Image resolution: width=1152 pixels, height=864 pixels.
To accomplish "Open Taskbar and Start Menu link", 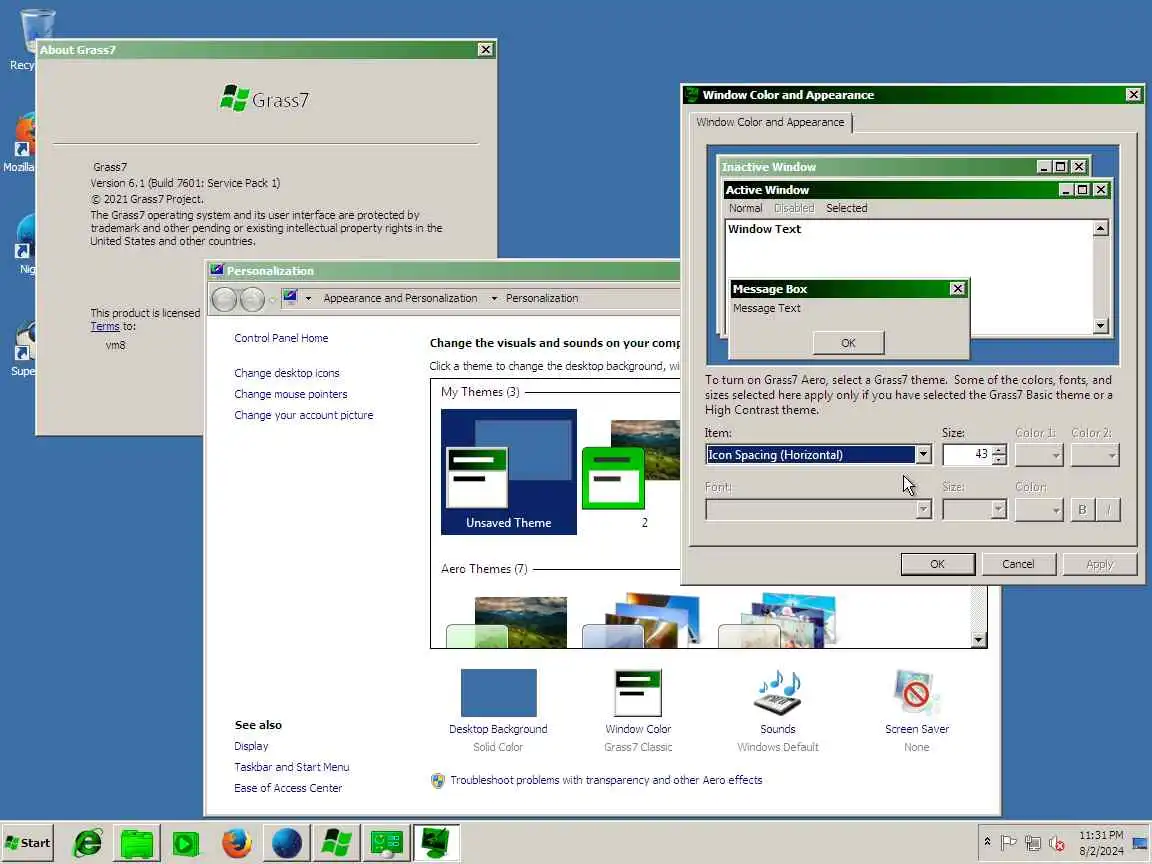I will click(x=292, y=767).
